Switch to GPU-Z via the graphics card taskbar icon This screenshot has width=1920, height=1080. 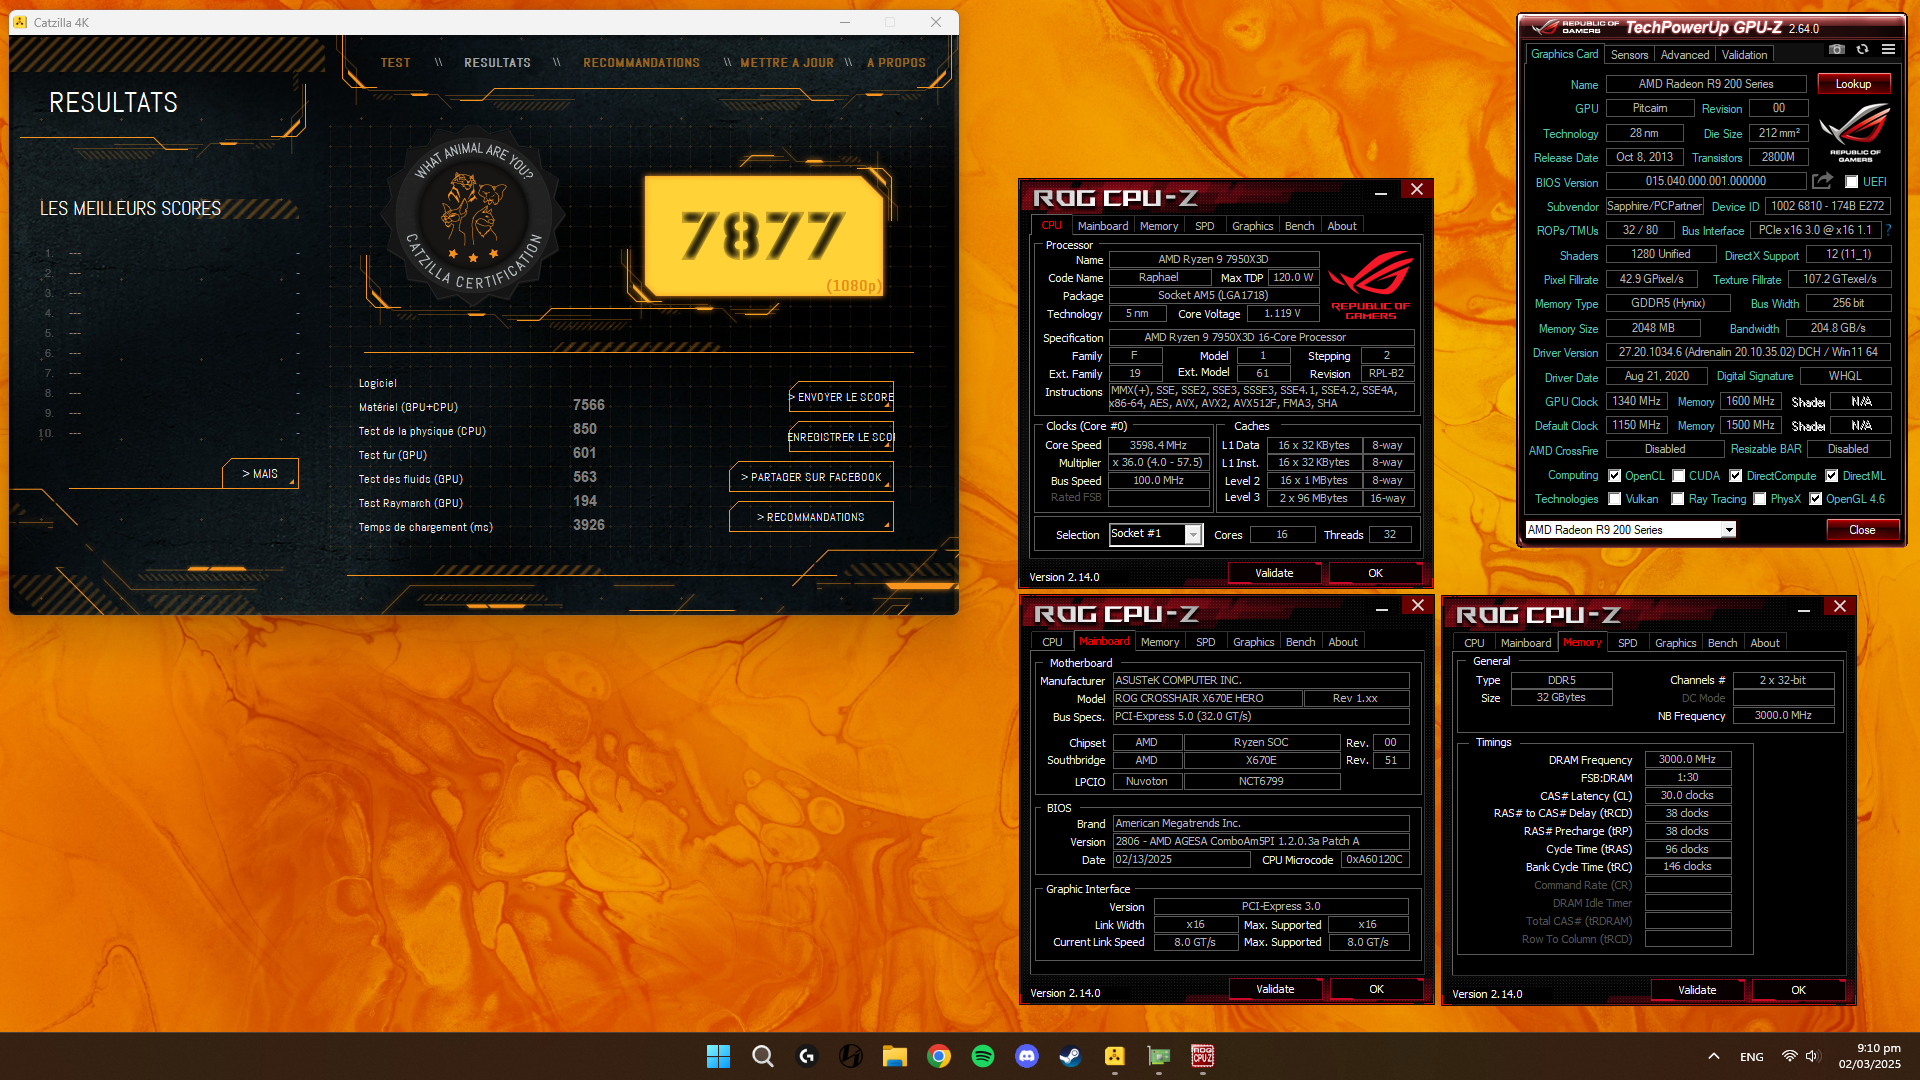[1158, 1056]
